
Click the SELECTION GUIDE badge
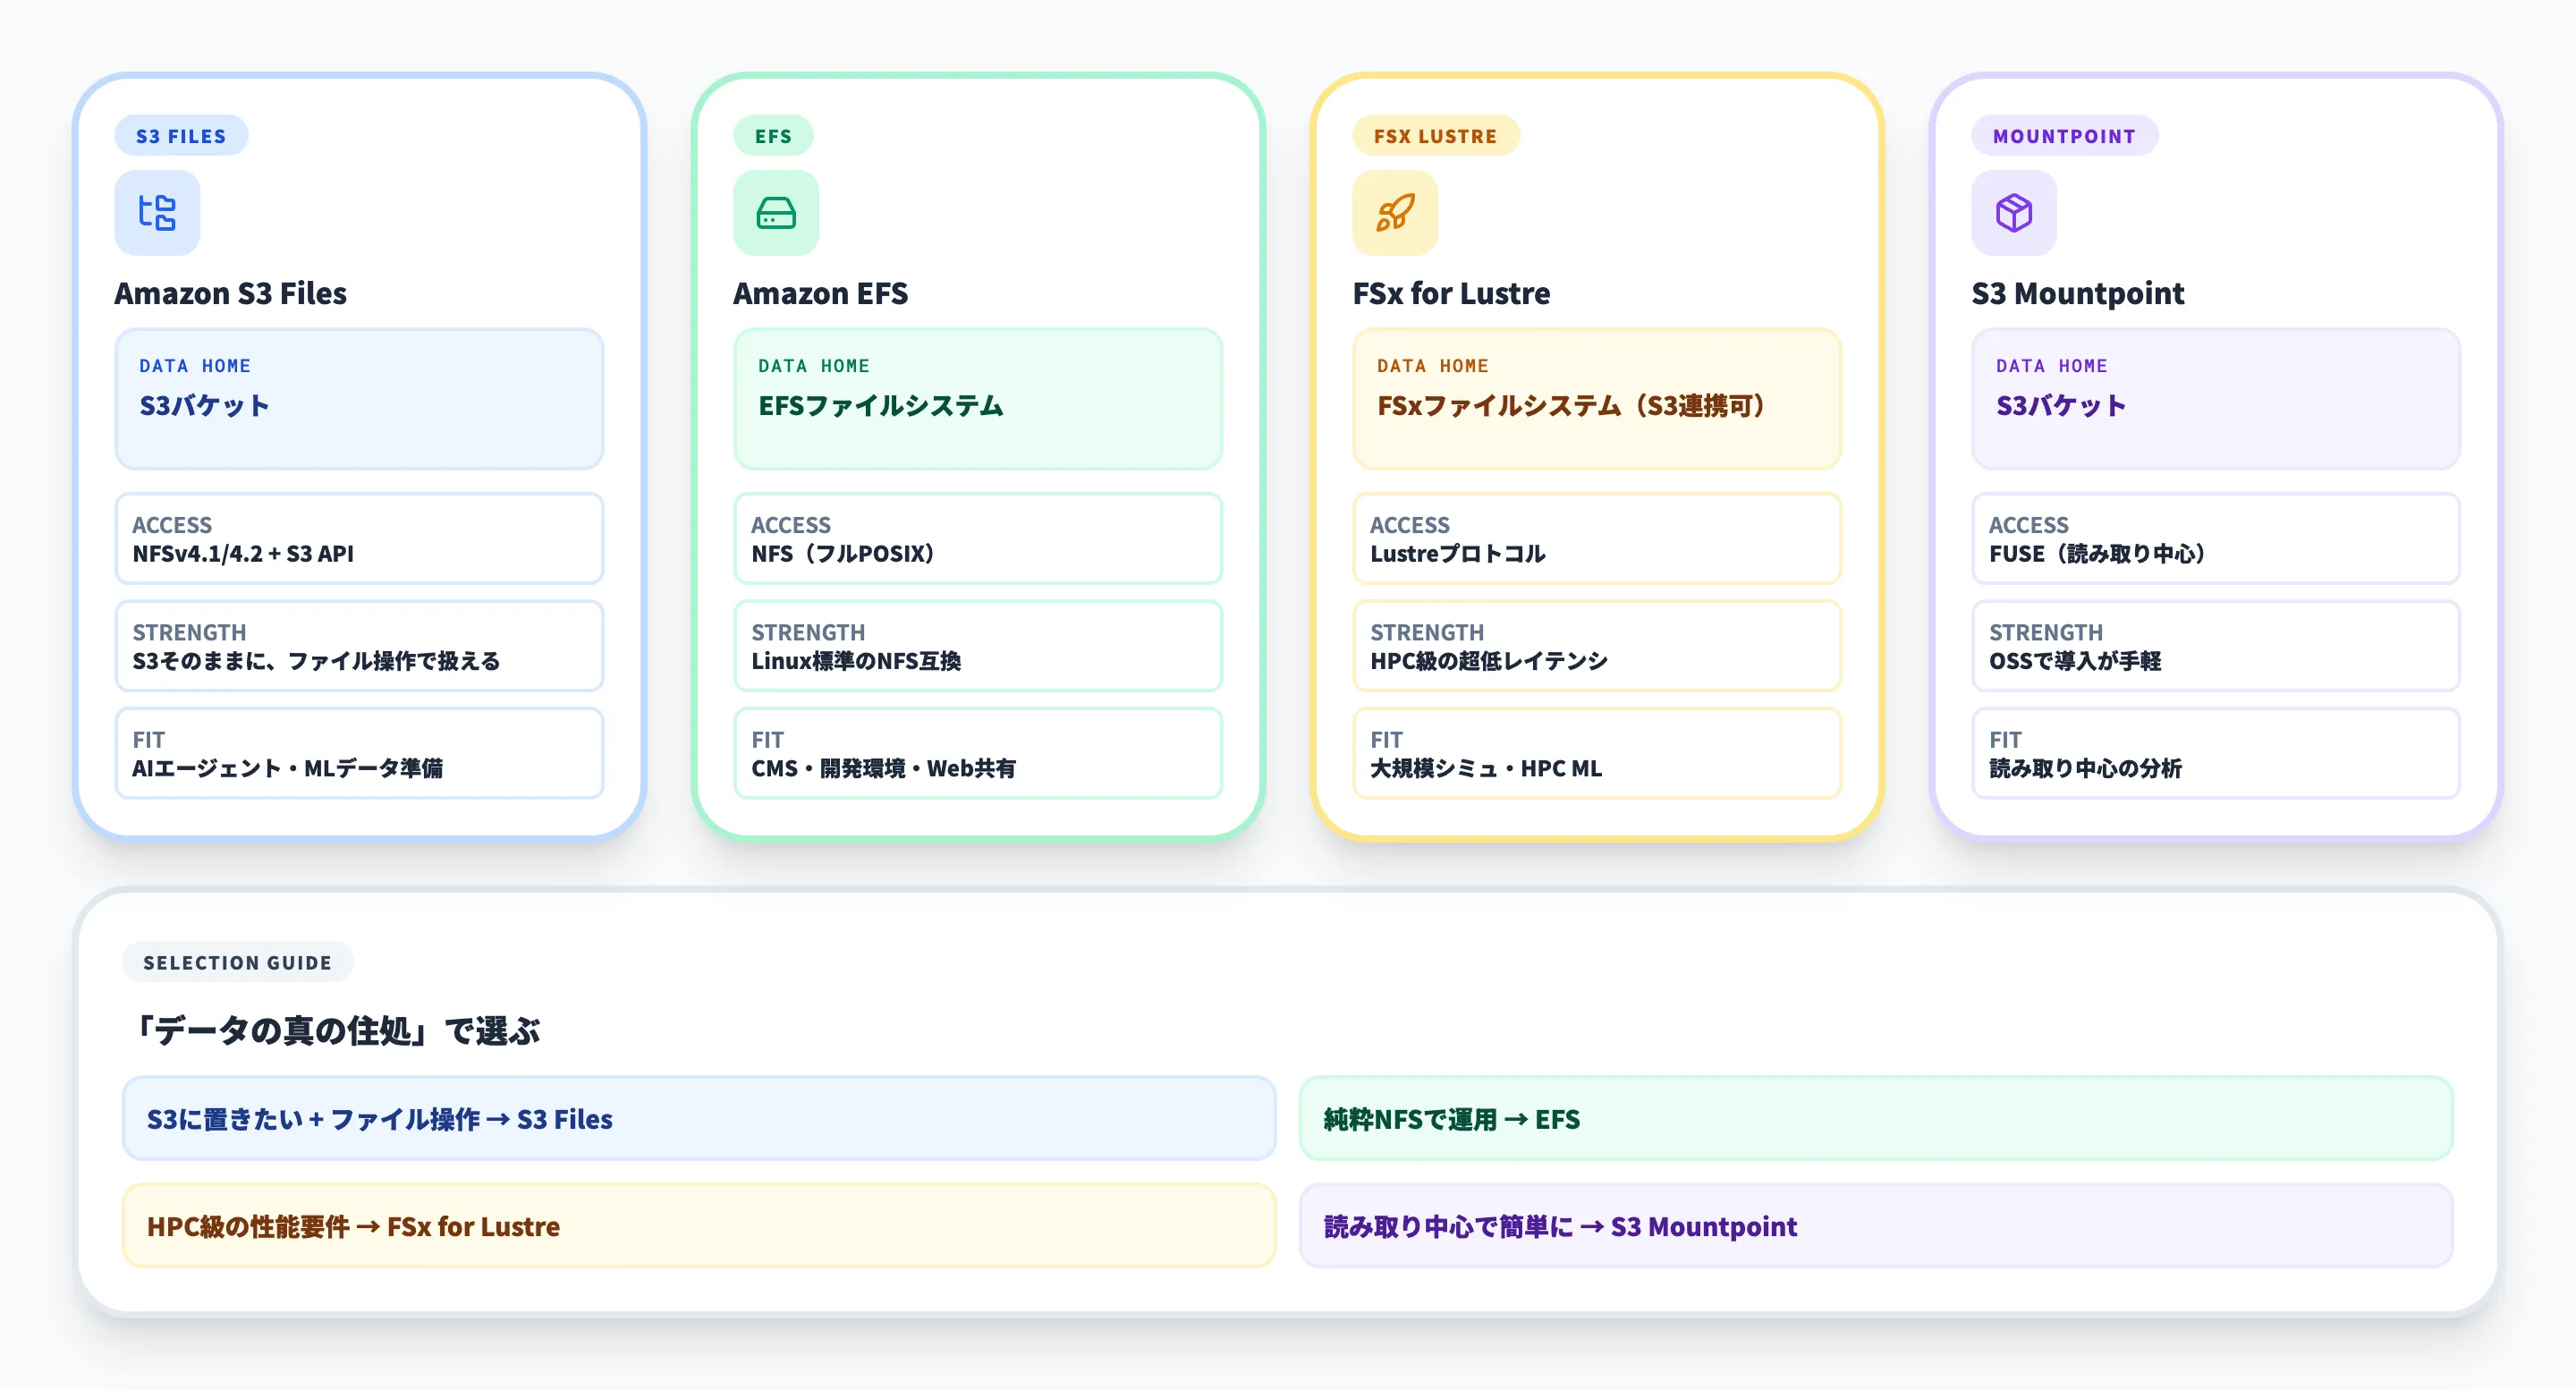tap(237, 962)
